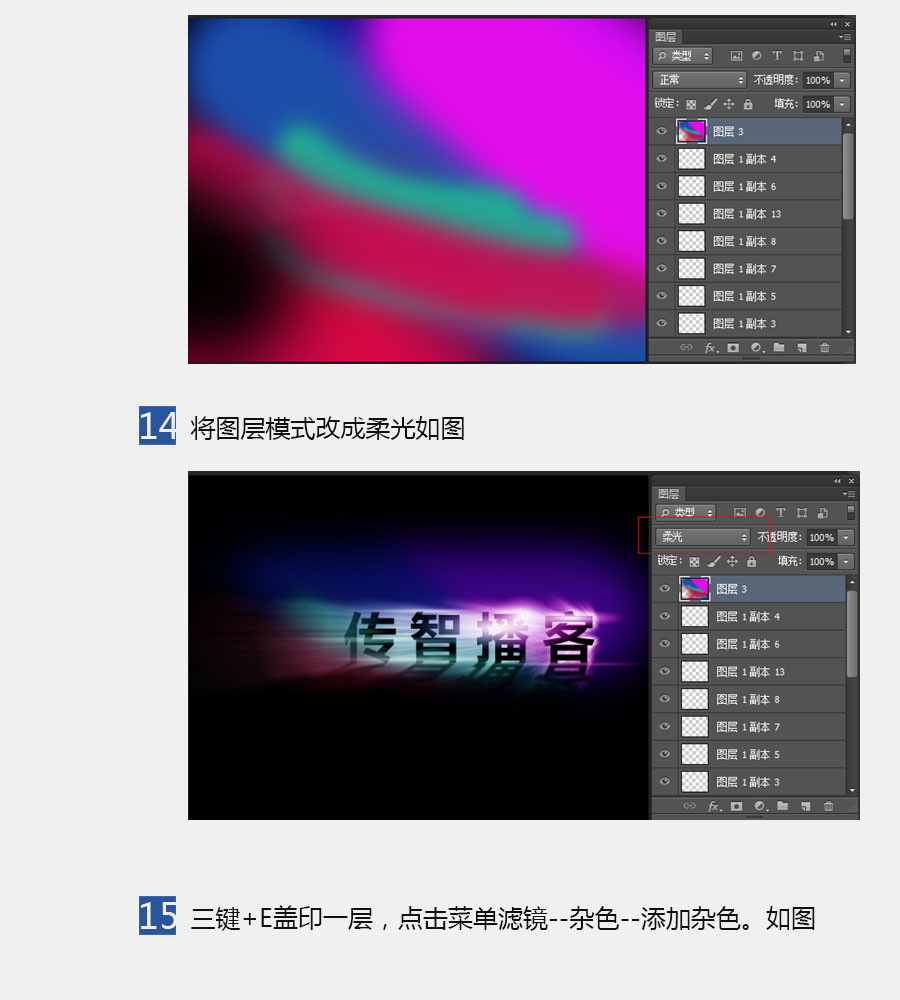
Task: Select layer 图层 1 副本 4 in lower panel
Action: point(749,617)
